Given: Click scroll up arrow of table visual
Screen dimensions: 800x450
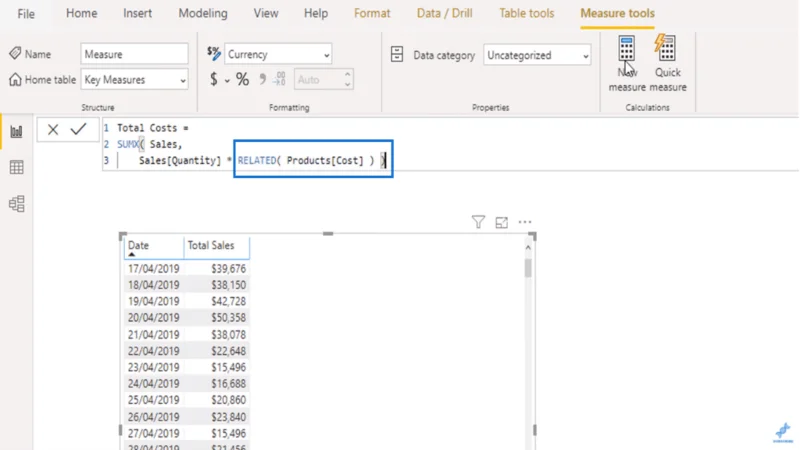Looking at the screenshot, I should [528, 247].
